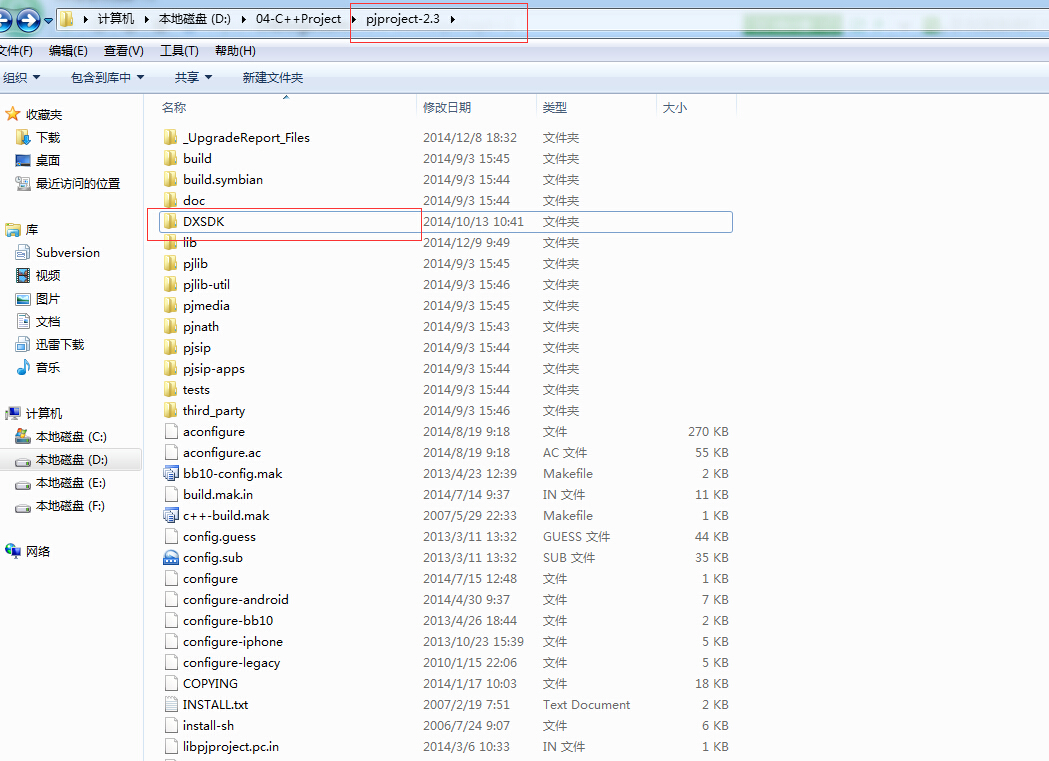The image size is (1049, 761).
Task: Click the 04-C++Project breadcrumb segment
Action: 298,19
